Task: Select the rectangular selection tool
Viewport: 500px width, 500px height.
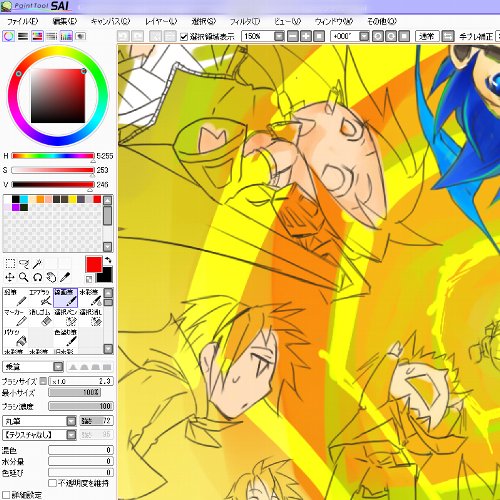Action: tap(10, 264)
